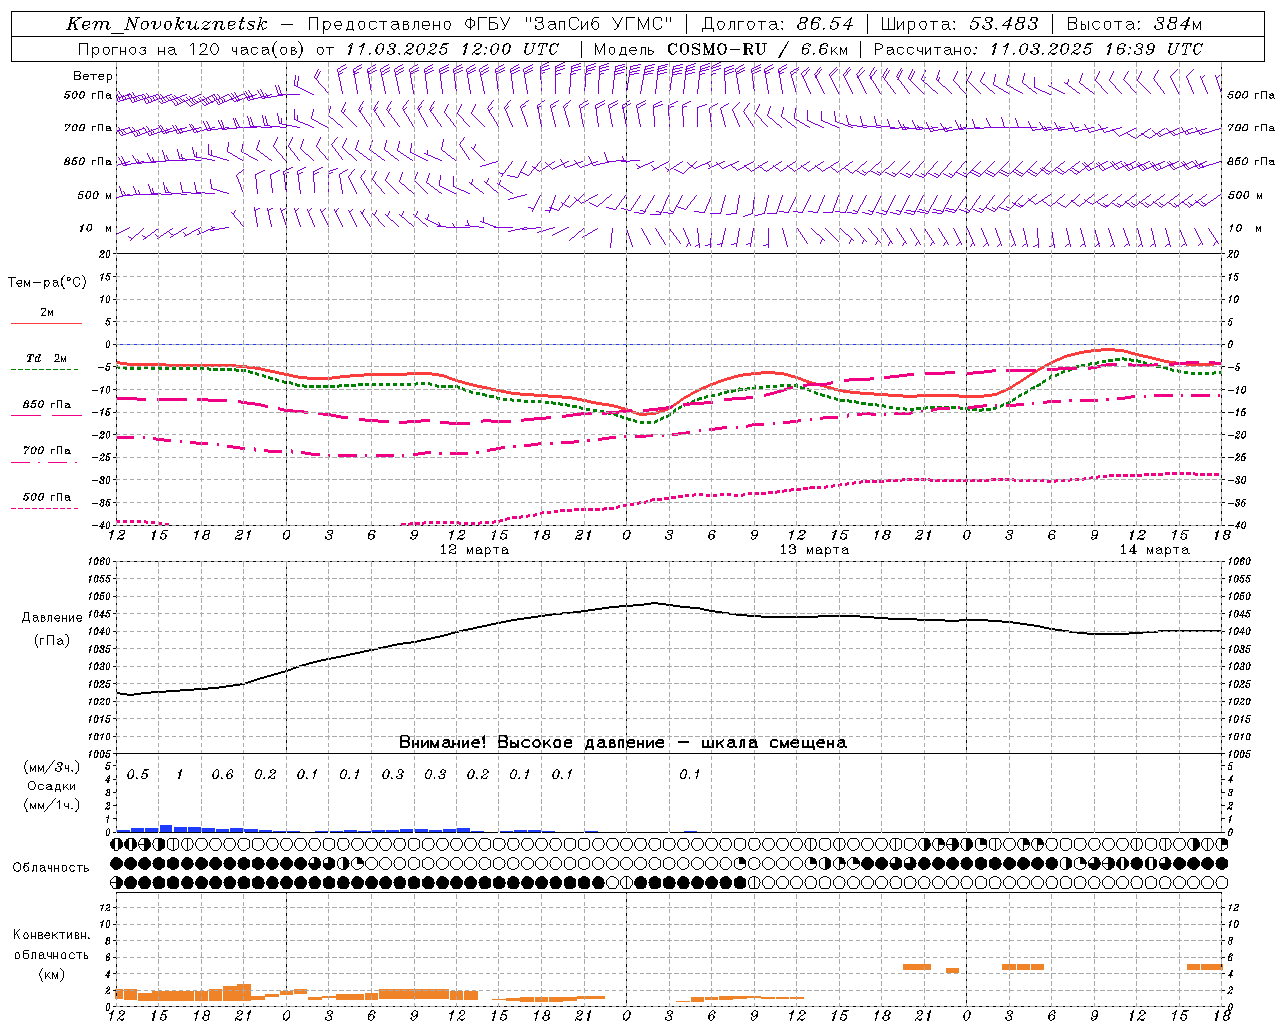Click 'Рассчитано: 11.03.2025 16:39 UTC' timestamp
The height and width of the screenshot is (1024, 1280).
click(1039, 49)
